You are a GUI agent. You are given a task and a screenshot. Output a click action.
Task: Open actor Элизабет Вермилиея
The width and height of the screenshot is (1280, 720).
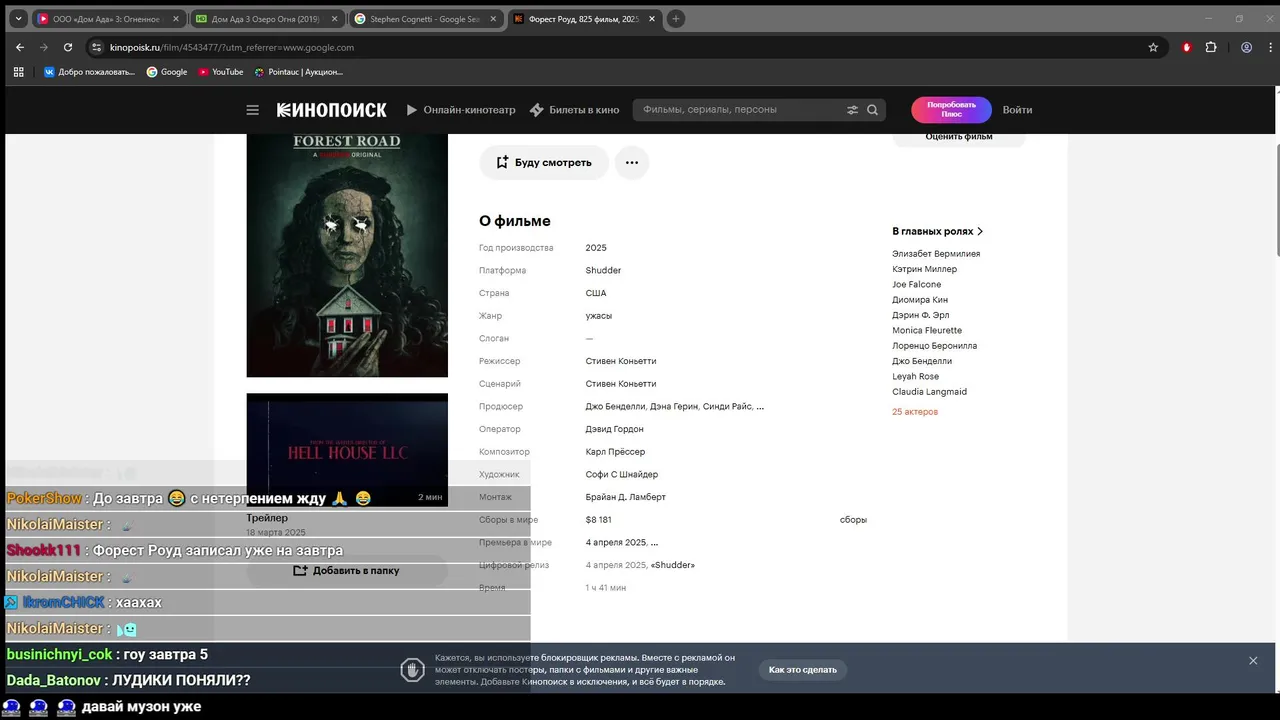pyautogui.click(x=936, y=254)
